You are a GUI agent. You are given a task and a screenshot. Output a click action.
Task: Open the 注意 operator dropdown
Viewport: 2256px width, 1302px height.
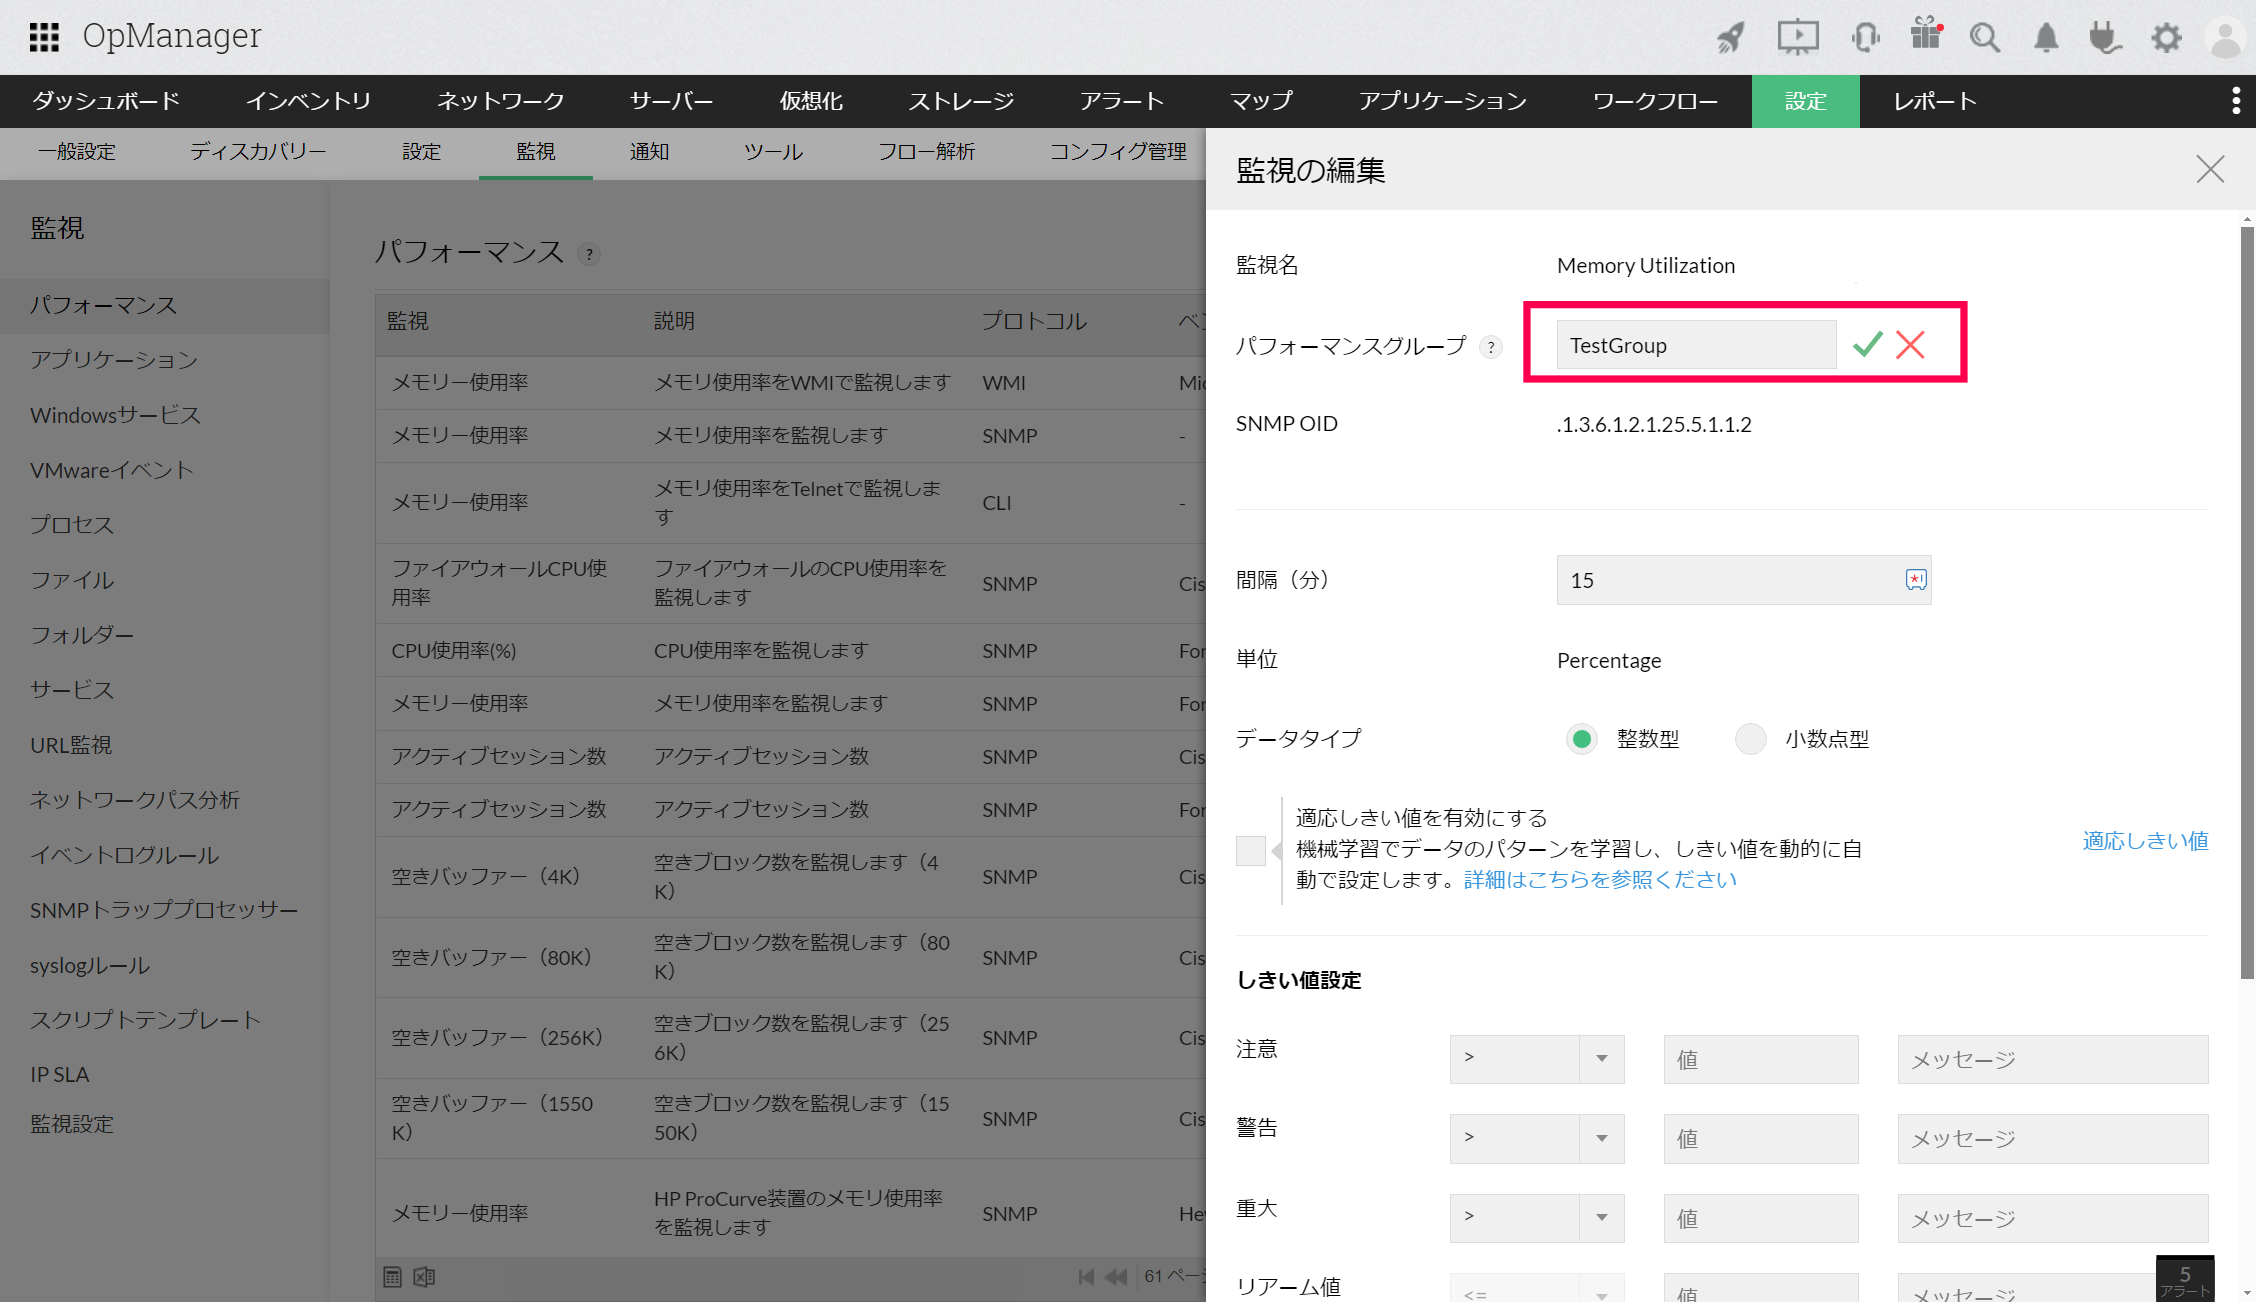[x=1536, y=1059]
